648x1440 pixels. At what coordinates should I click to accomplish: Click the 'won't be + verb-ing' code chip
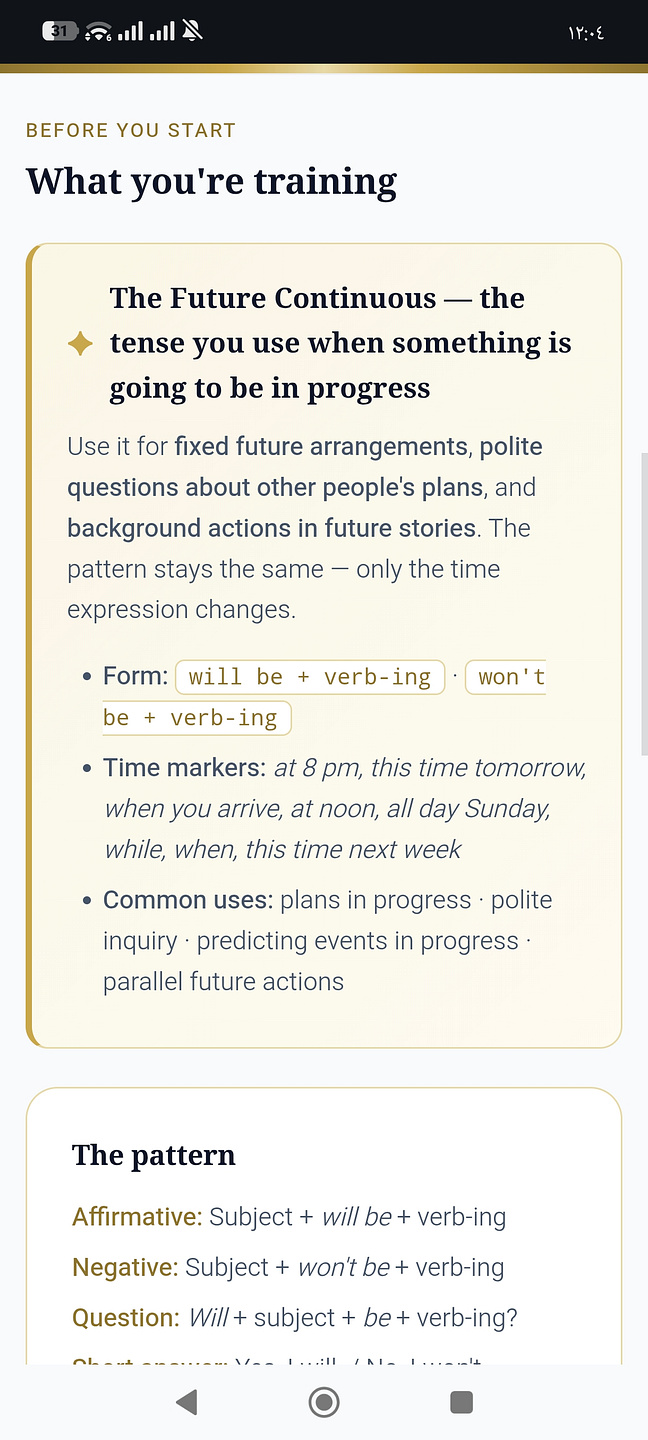[324, 697]
